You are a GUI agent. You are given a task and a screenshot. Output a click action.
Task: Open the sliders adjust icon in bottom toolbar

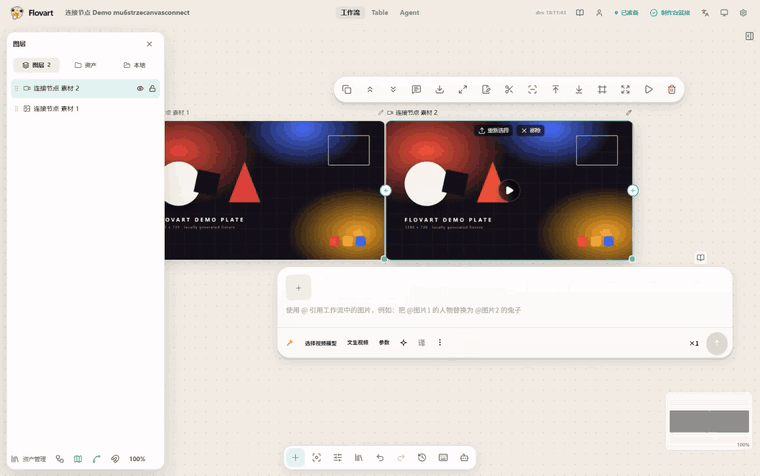coord(338,458)
